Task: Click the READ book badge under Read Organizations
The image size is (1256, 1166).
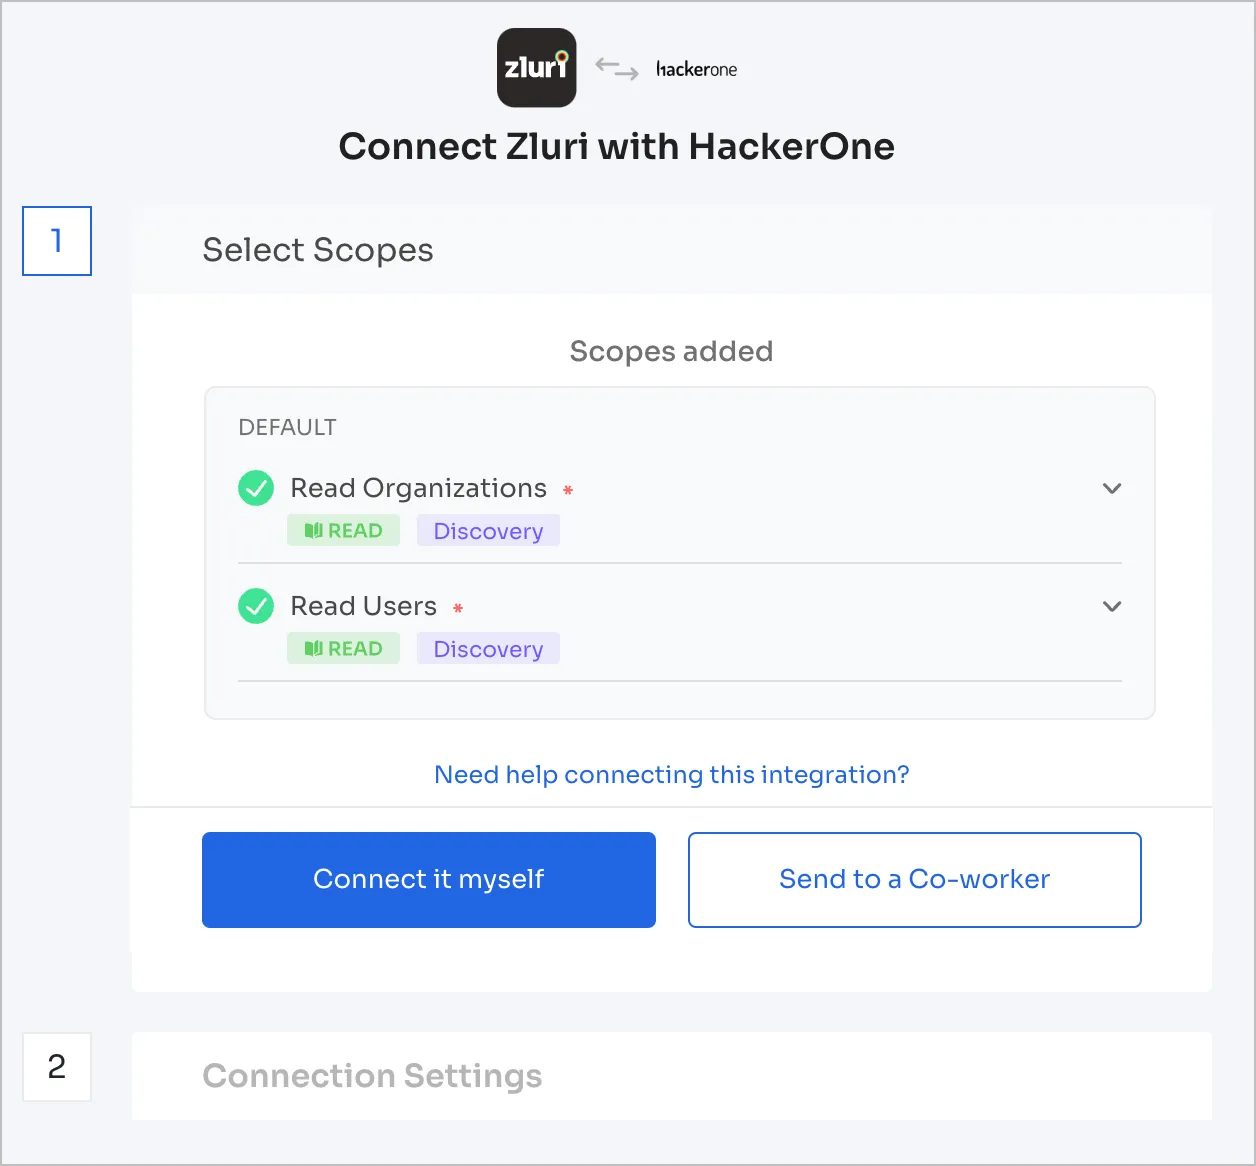Action: (x=343, y=531)
